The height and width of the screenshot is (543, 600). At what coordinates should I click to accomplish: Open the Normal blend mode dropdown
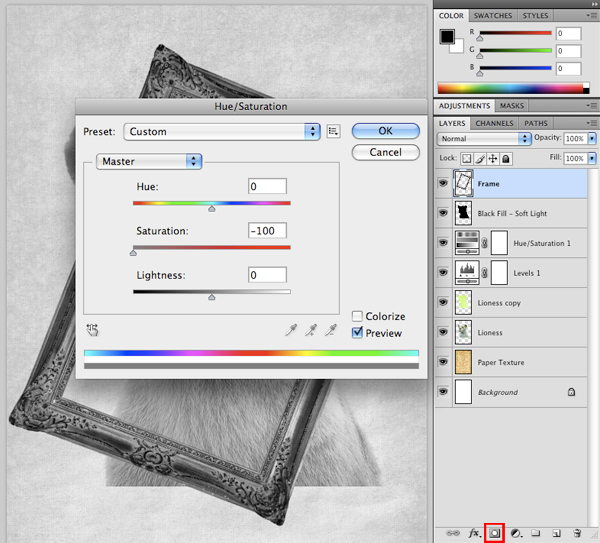click(484, 139)
